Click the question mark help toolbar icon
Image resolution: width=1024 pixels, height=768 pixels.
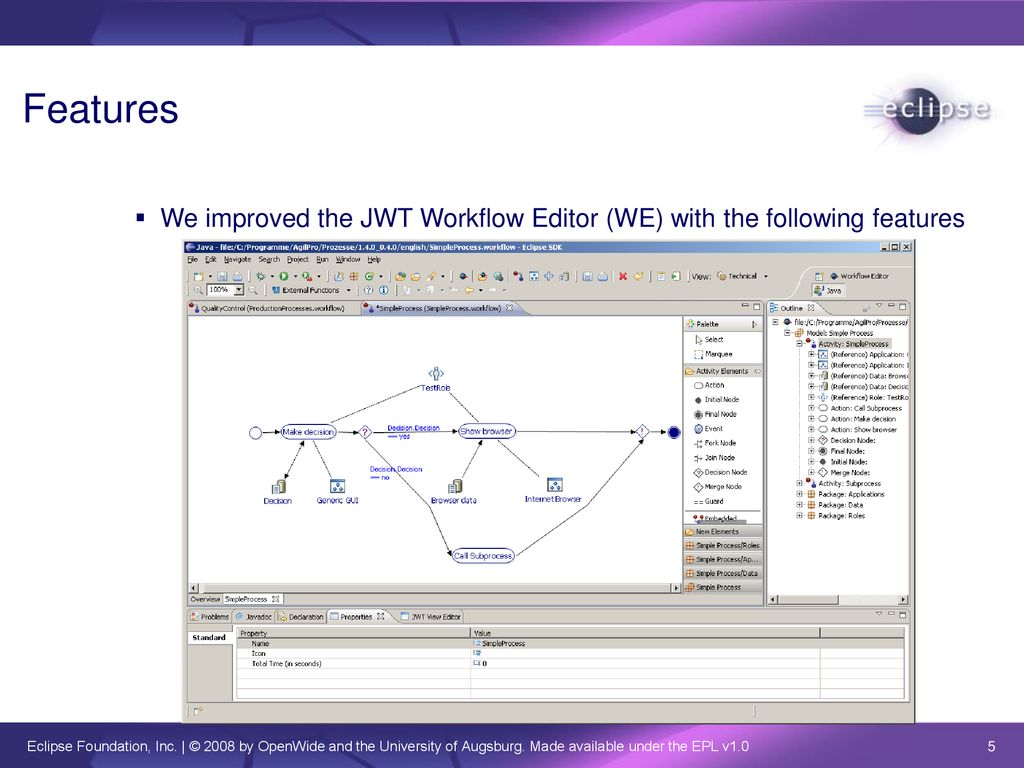[x=368, y=290]
